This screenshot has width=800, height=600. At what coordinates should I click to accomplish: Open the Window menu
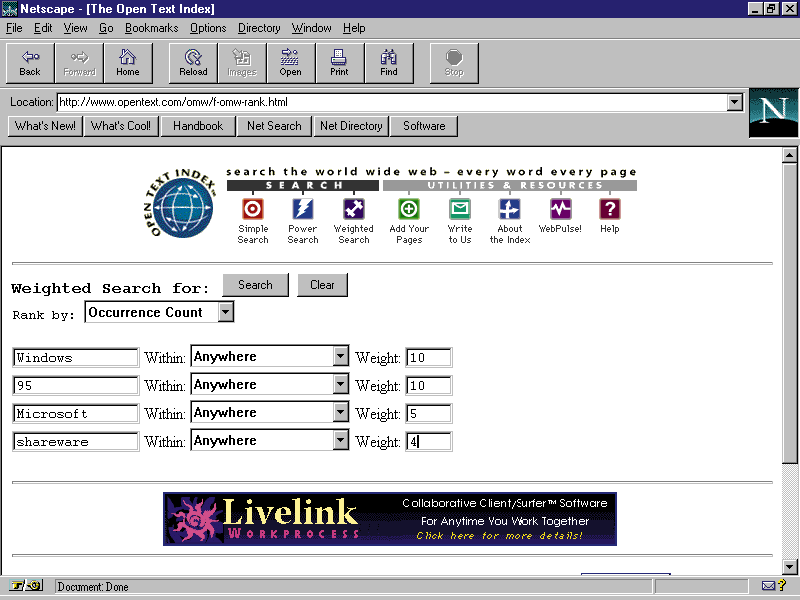point(311,28)
